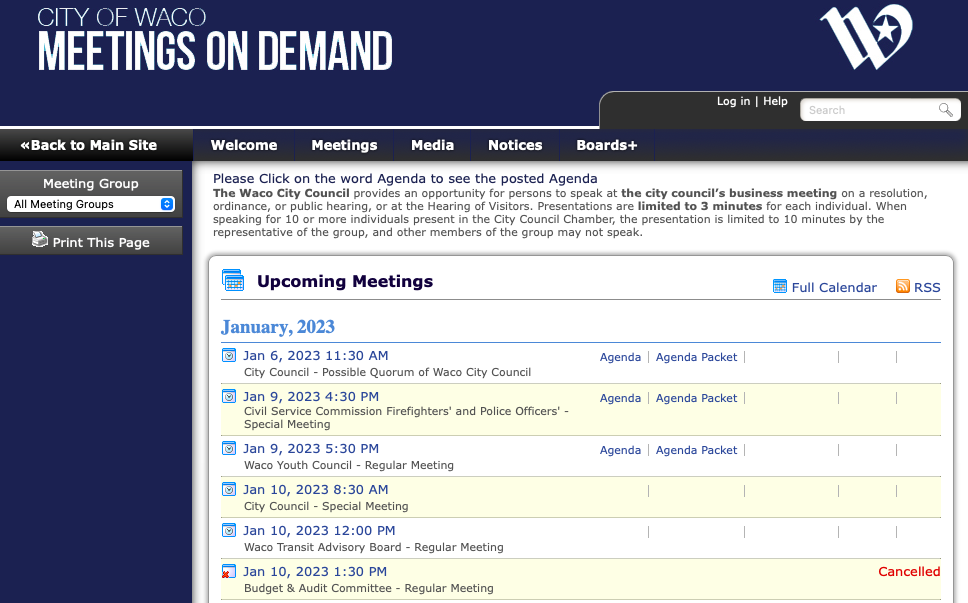
Task: Click 'Waco Youth Council - Regular Meeting' text
Action: point(349,465)
